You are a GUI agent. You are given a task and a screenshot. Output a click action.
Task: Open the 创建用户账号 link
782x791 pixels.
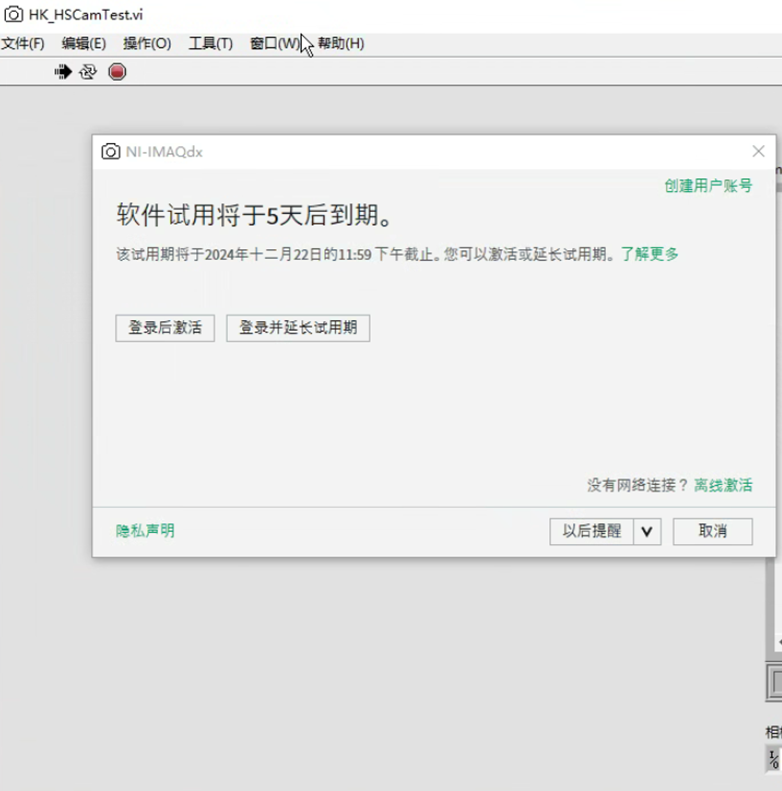pyautogui.click(x=708, y=186)
